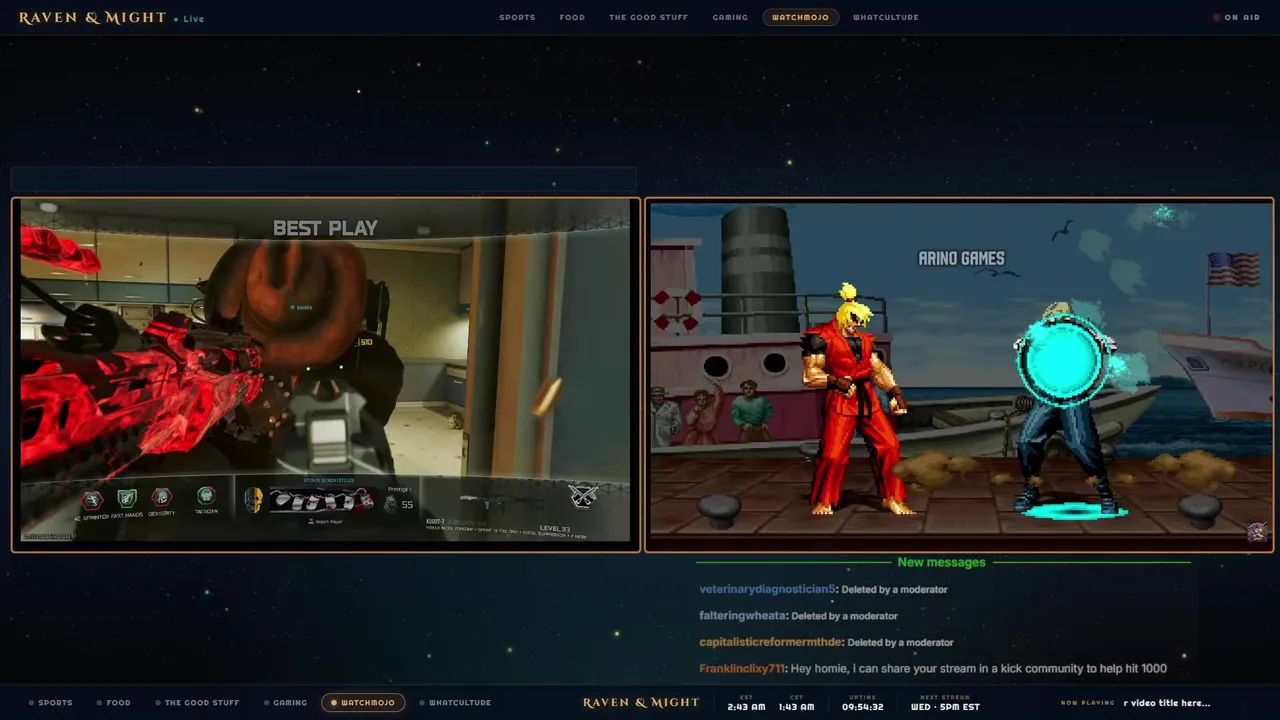The width and height of the screenshot is (1280, 720).
Task: Open Franklinclixy711 username in chat
Action: pyautogui.click(x=741, y=668)
